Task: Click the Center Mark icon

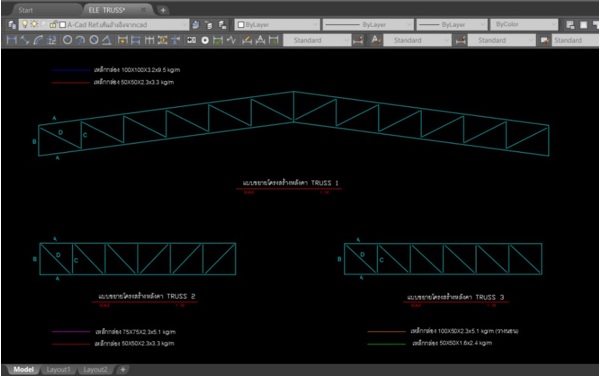Action: click(x=205, y=40)
